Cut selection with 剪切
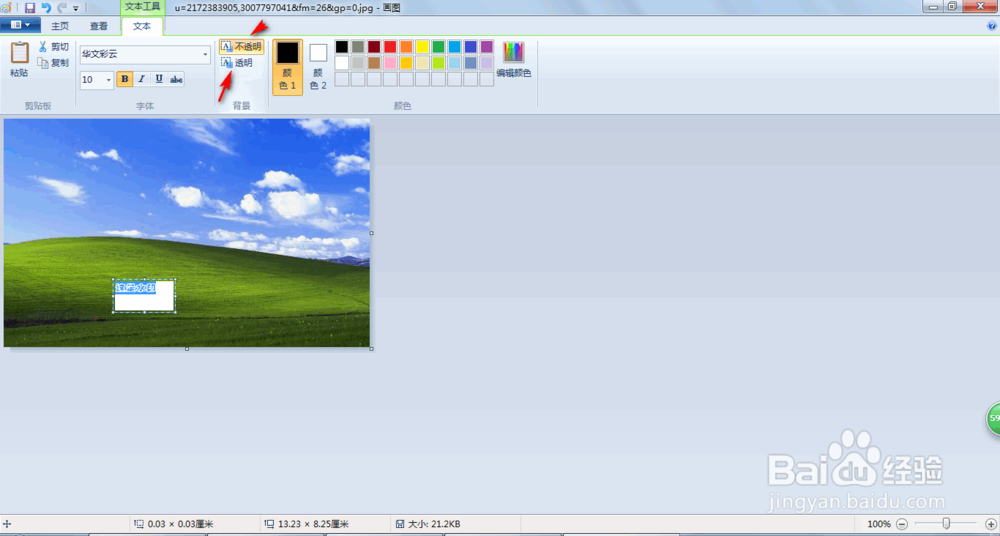The height and width of the screenshot is (536, 1000). 54,47
